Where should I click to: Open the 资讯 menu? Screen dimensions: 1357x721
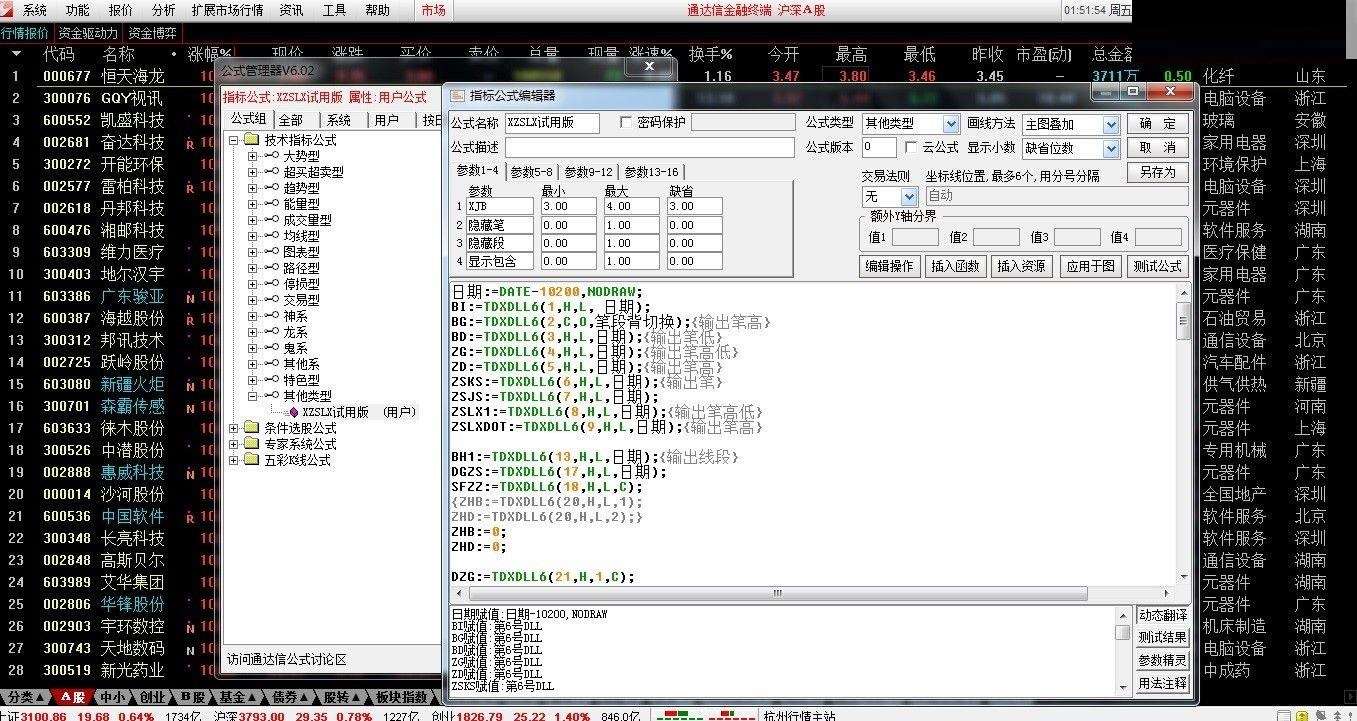[291, 10]
